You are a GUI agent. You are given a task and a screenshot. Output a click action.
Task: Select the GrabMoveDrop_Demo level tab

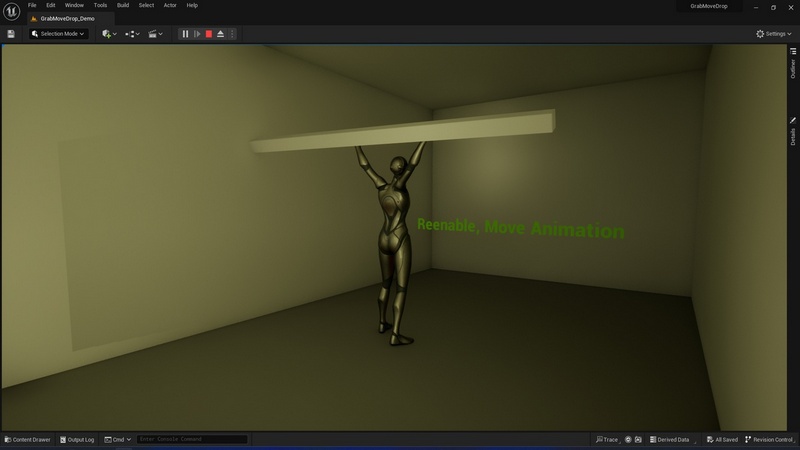pos(67,18)
